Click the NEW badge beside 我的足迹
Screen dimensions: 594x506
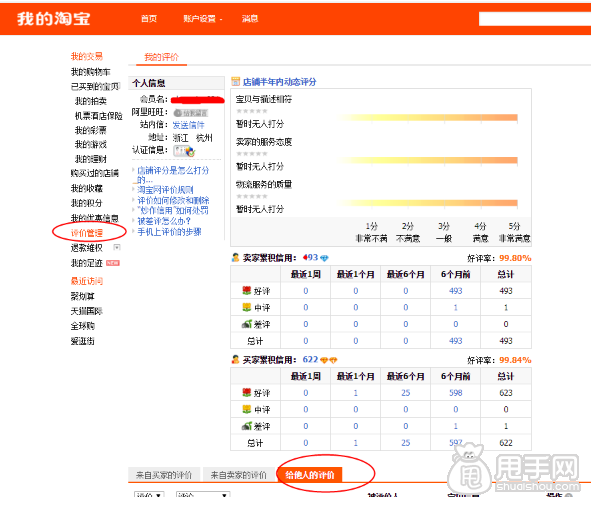pos(113,263)
